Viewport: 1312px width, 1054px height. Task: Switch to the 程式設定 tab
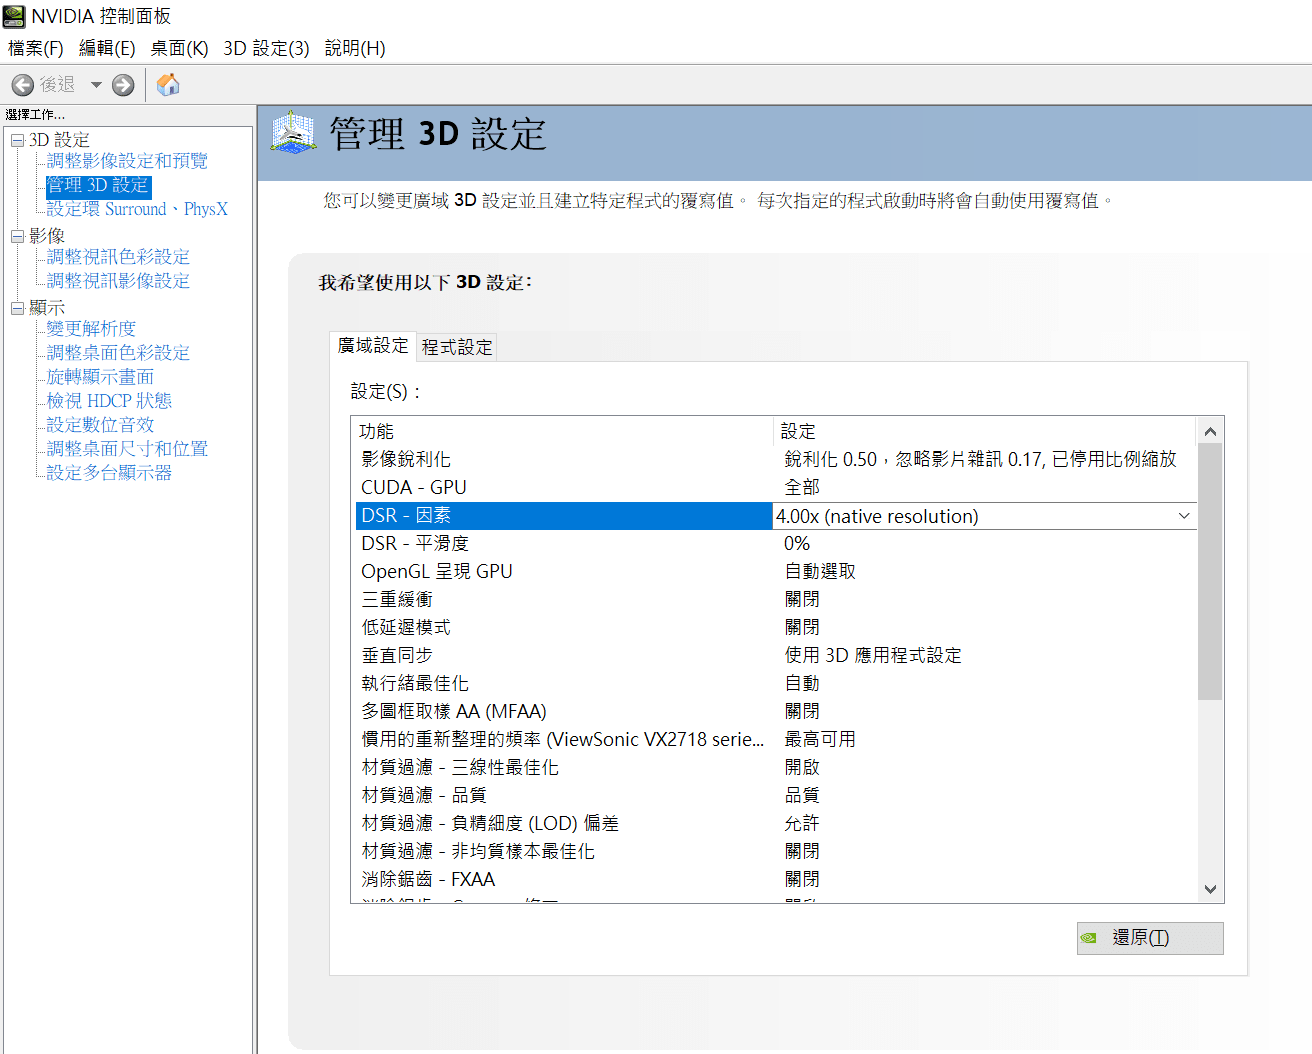[x=457, y=347]
